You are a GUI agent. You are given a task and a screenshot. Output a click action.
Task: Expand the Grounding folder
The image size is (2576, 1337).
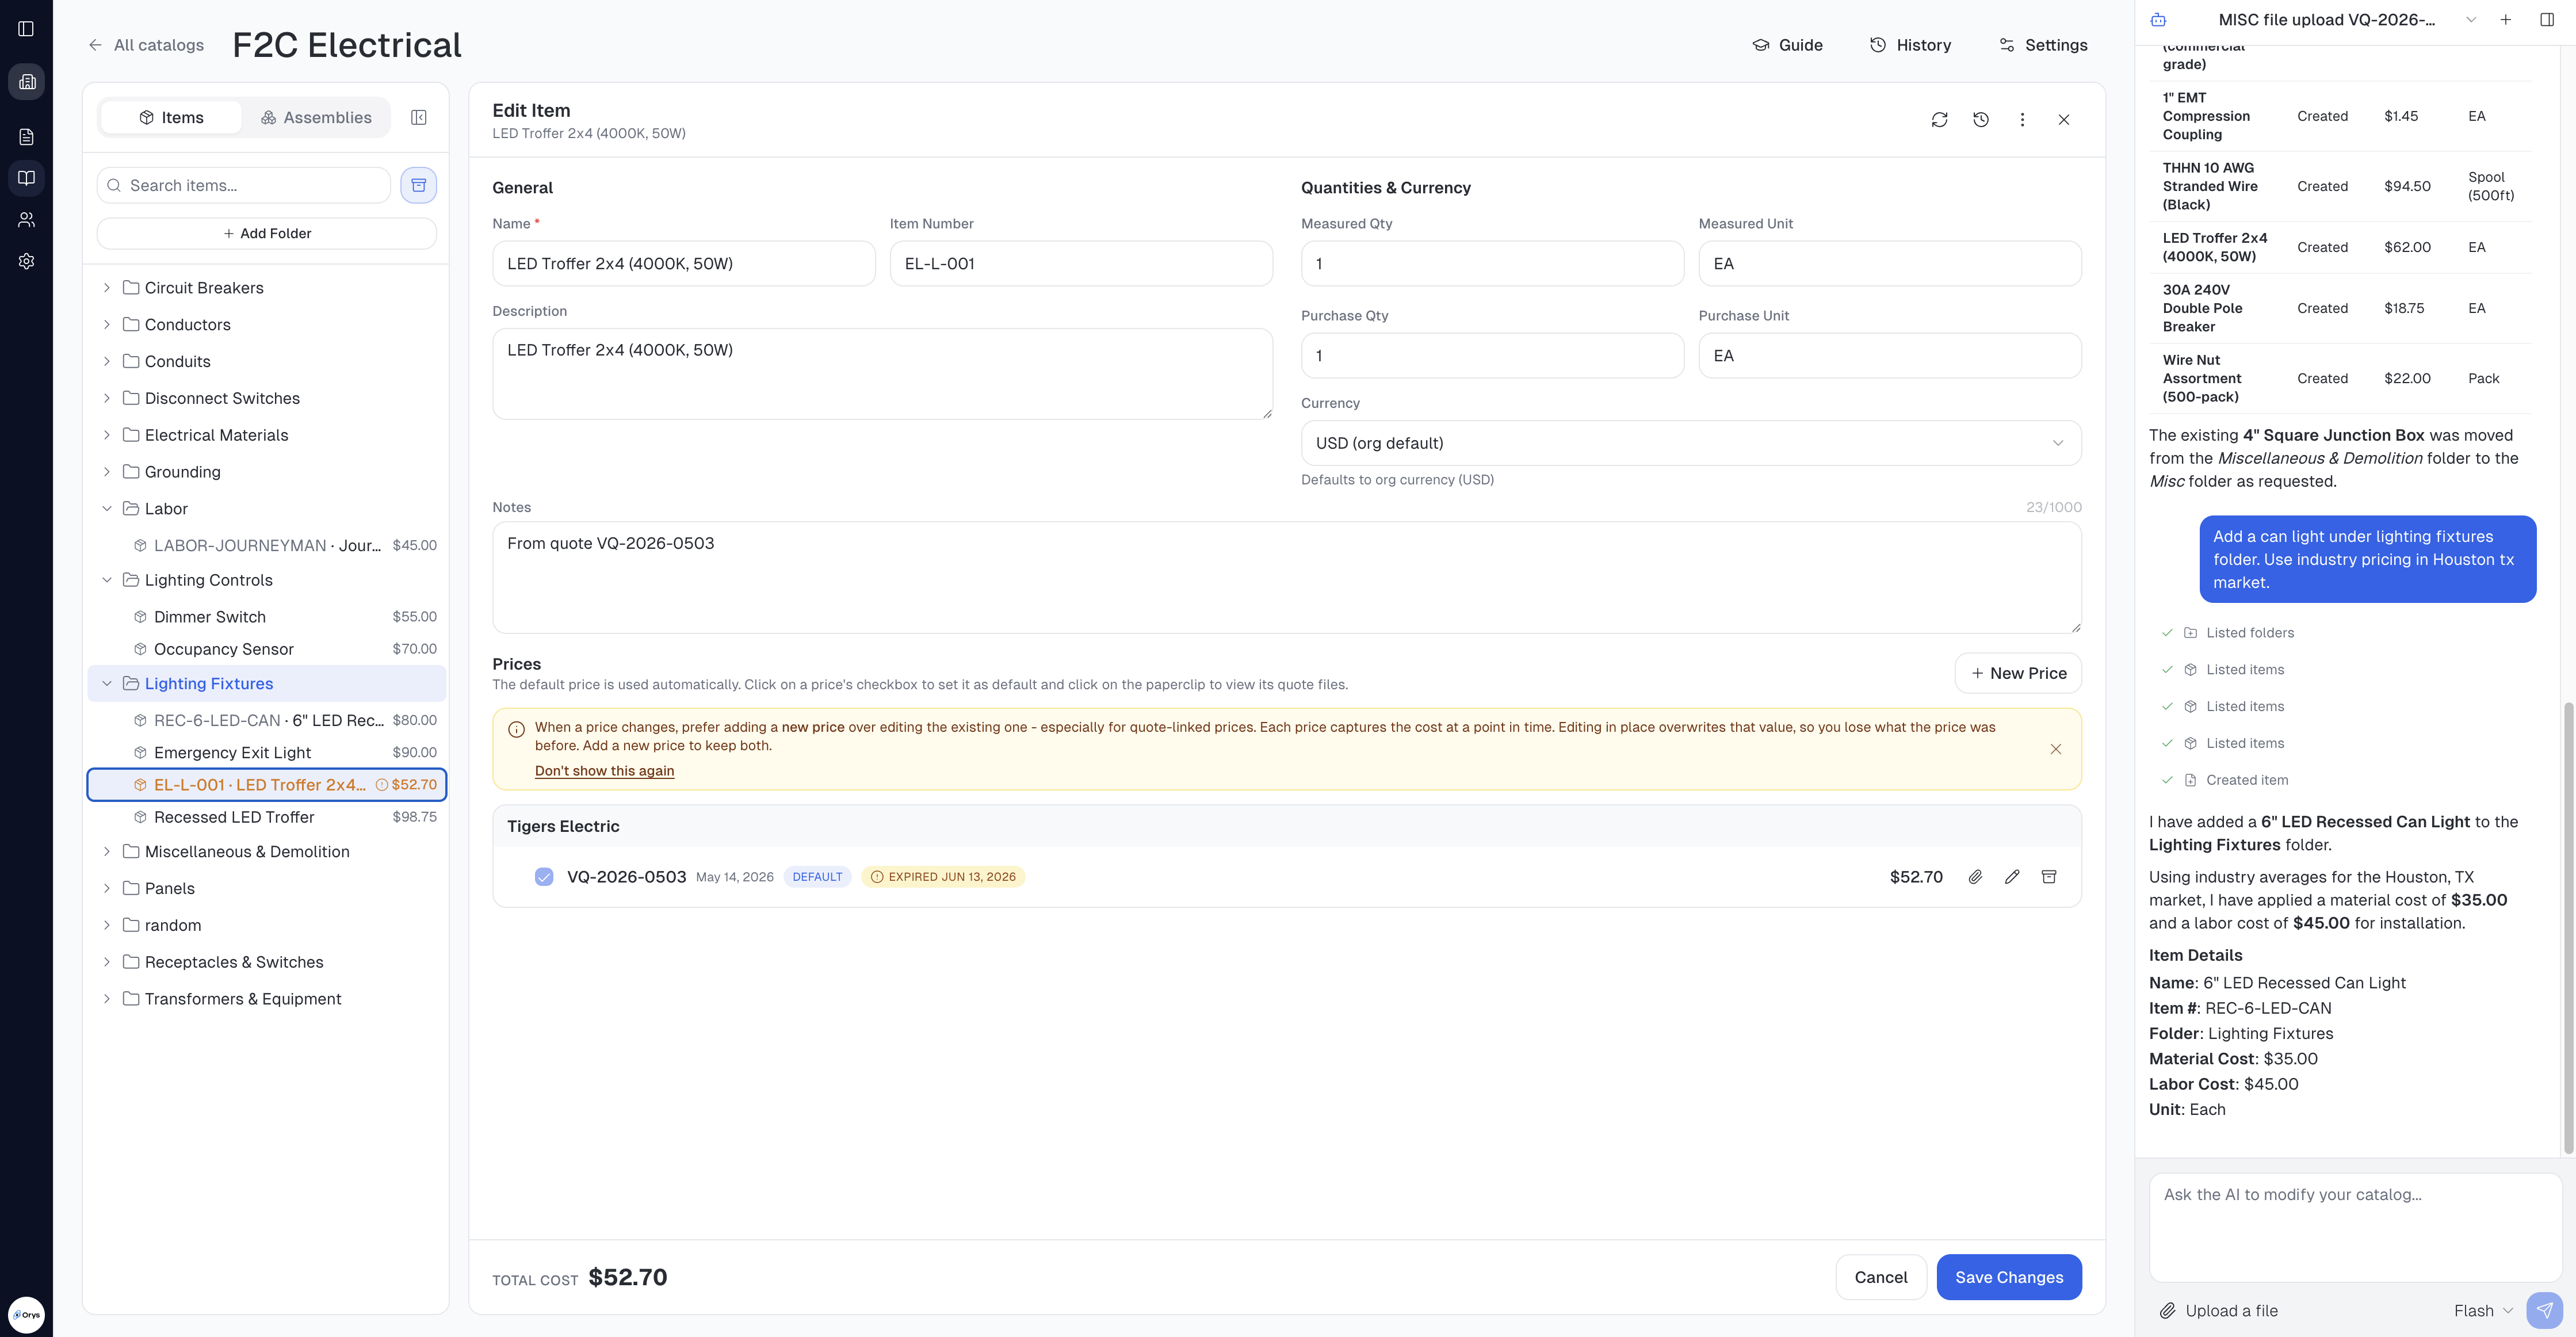pyautogui.click(x=107, y=472)
